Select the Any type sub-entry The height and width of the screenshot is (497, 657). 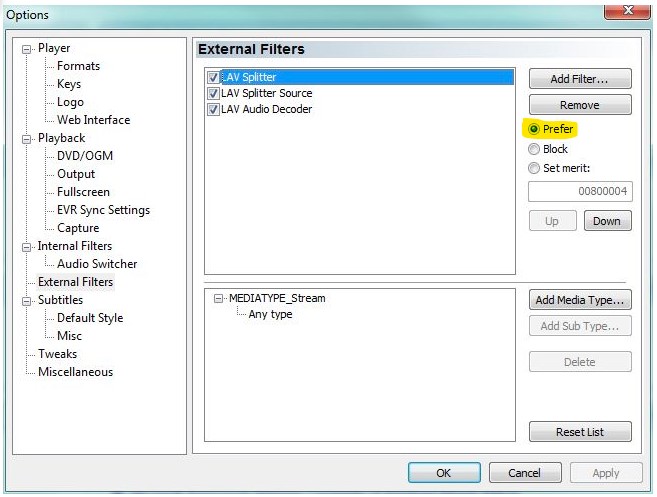pos(270,314)
